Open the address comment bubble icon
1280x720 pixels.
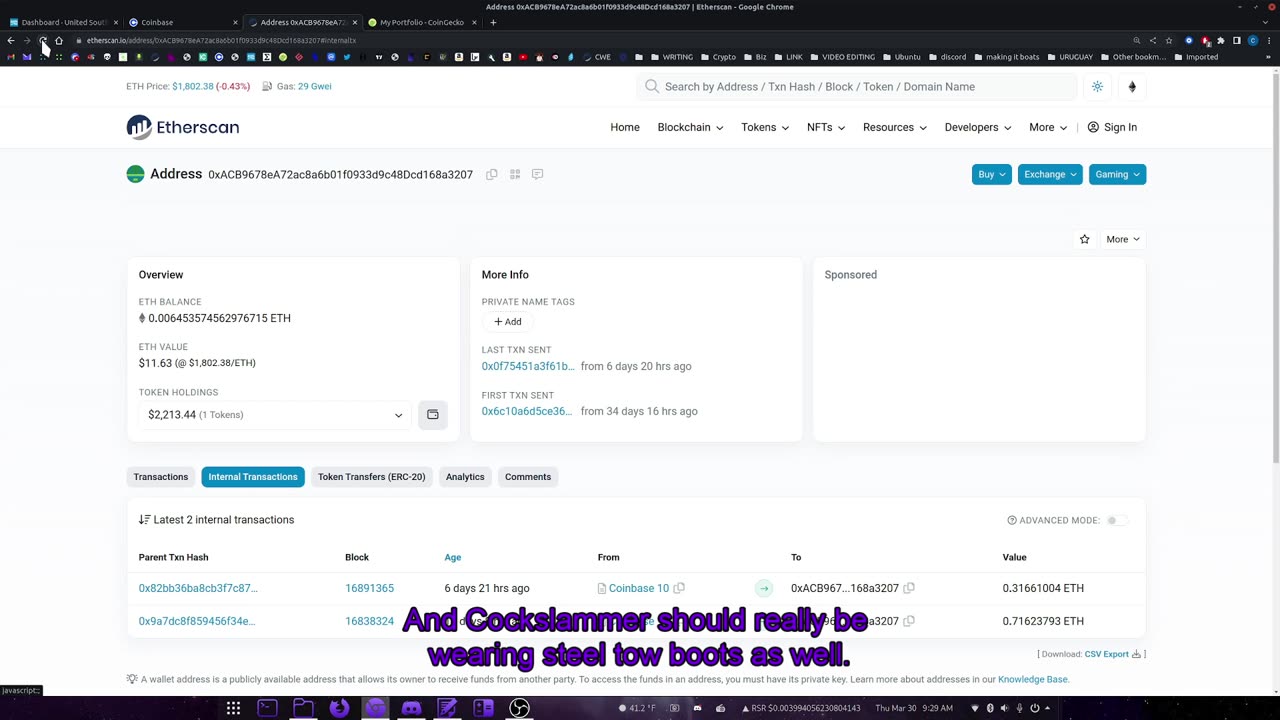click(x=537, y=174)
